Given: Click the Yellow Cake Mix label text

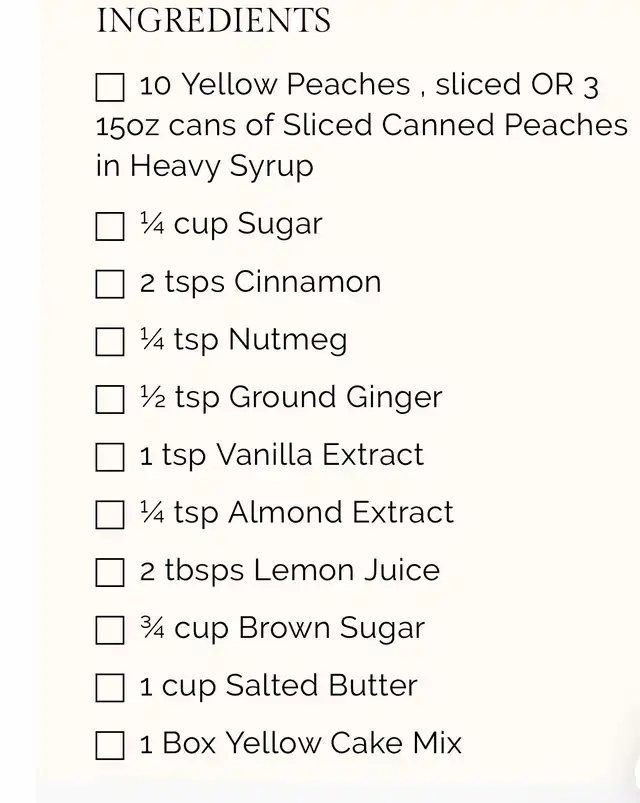Looking at the screenshot, I should [x=344, y=743].
